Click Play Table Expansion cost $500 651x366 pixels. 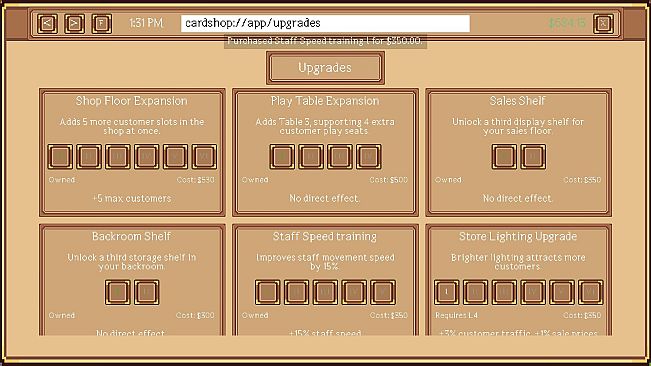tap(389, 180)
